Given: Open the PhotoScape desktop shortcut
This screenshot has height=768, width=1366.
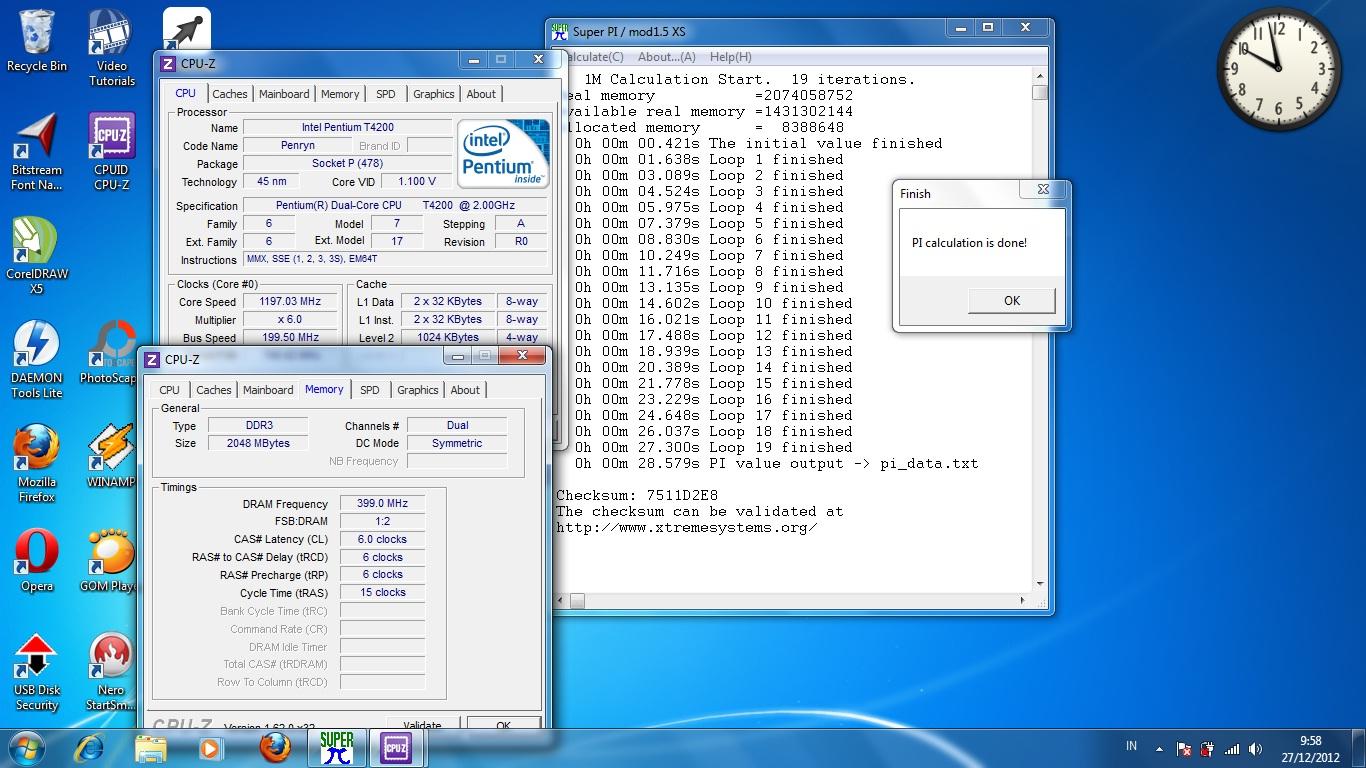Looking at the screenshot, I should click(111, 352).
